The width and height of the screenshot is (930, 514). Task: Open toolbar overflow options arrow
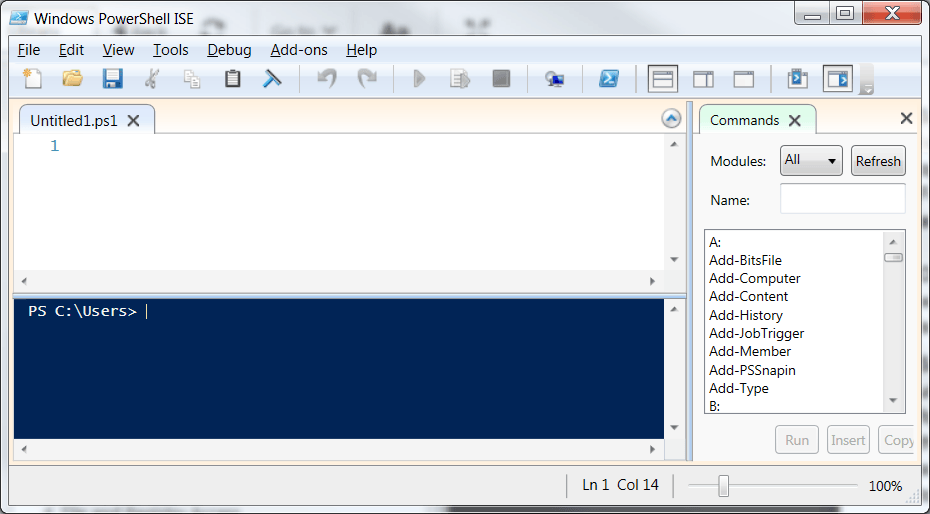[867, 89]
